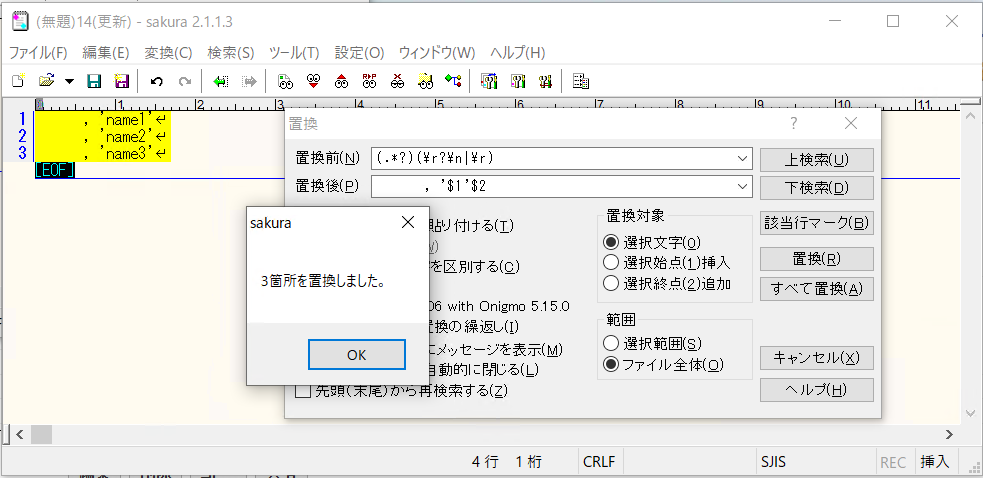Select 選択始点(1)挿入 radio option
This screenshot has width=983, height=478.
[666, 262]
